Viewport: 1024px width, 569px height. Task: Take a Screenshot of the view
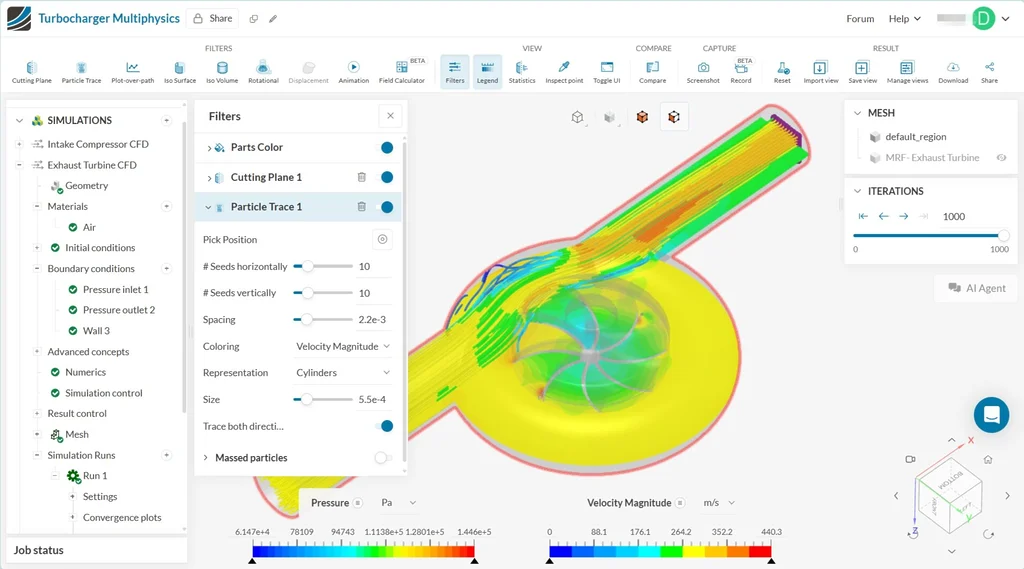coord(703,71)
